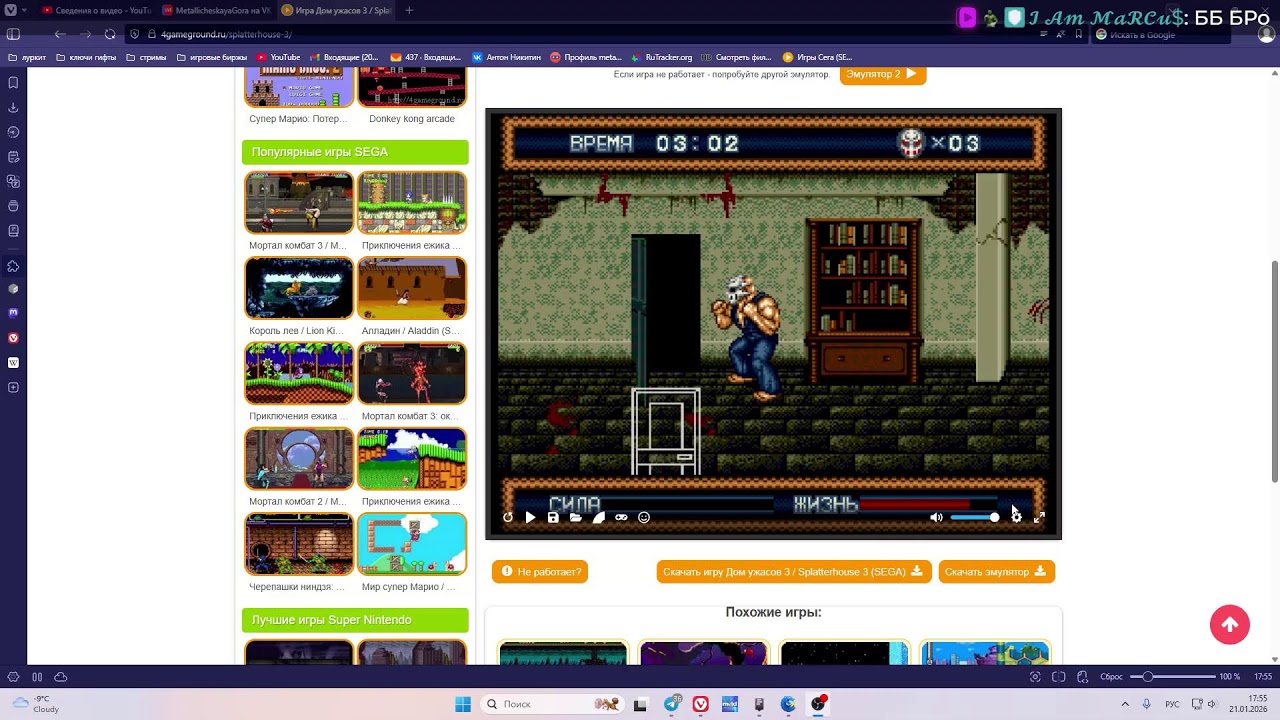Reload the page with the refresh icon
The height and width of the screenshot is (720, 1280).
[110, 34]
